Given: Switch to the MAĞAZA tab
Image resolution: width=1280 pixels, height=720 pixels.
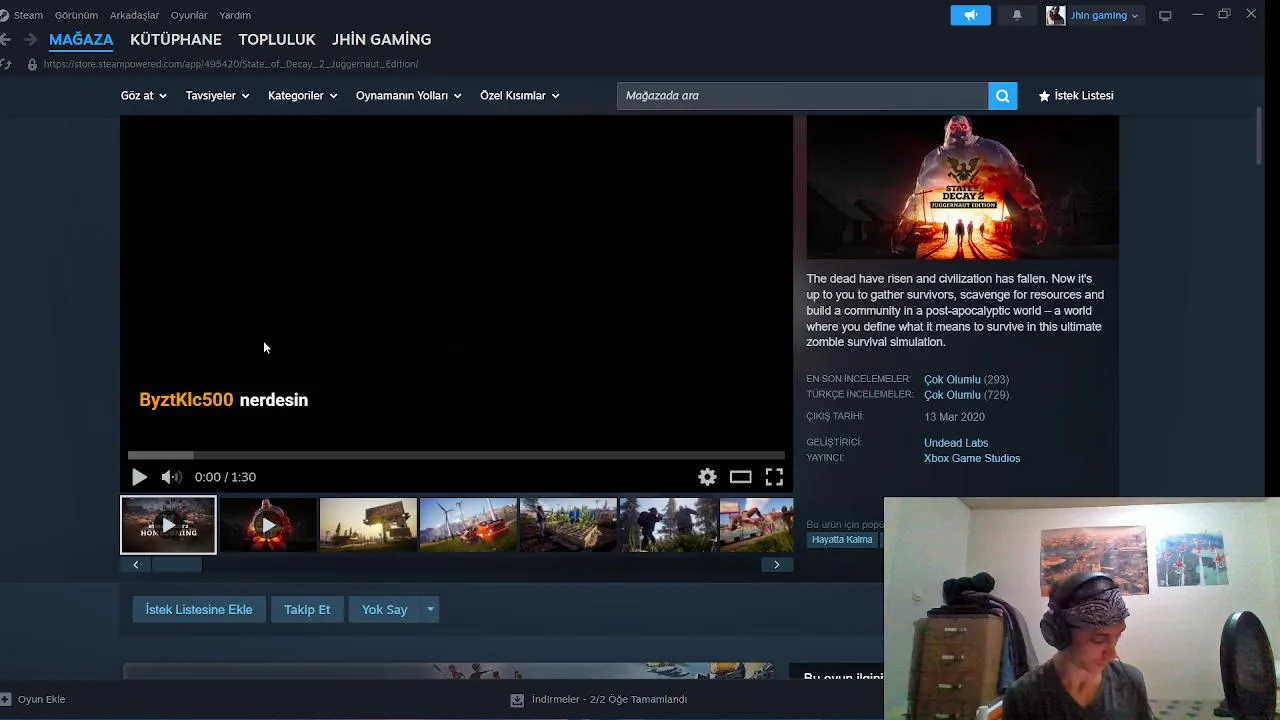Looking at the screenshot, I should tap(81, 40).
